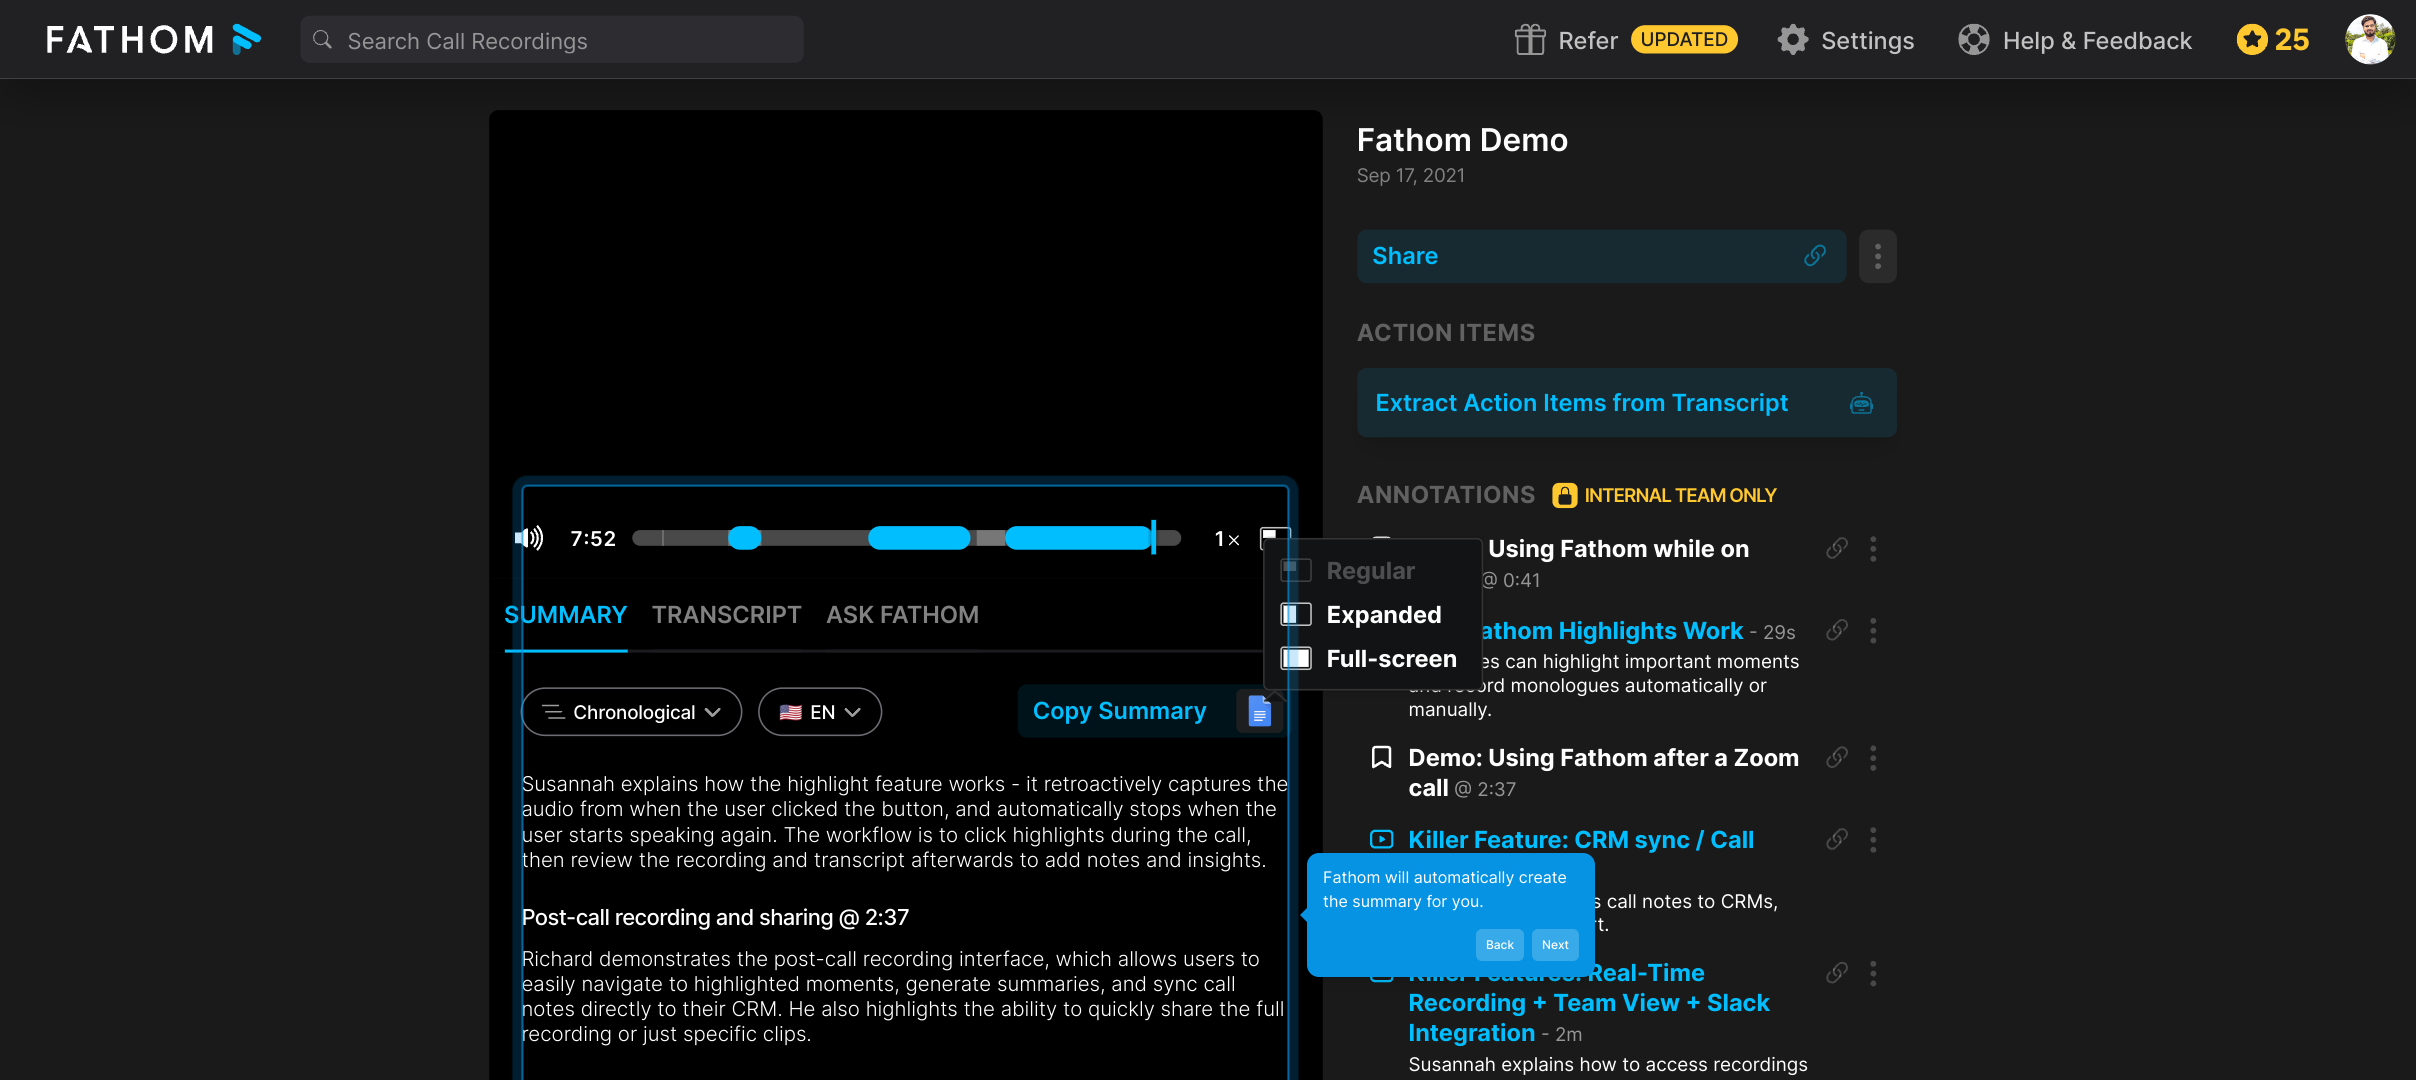Jump to the middle highlighted timeline segment
The height and width of the screenshot is (1080, 2416).
(x=919, y=538)
